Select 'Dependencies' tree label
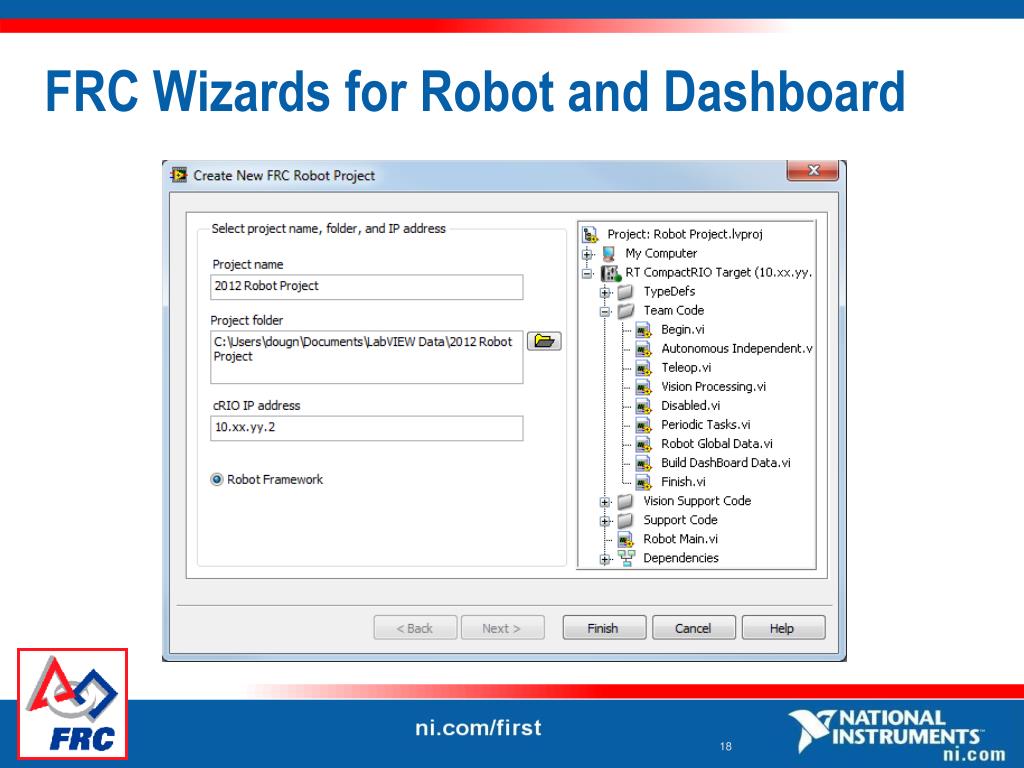 pos(680,558)
